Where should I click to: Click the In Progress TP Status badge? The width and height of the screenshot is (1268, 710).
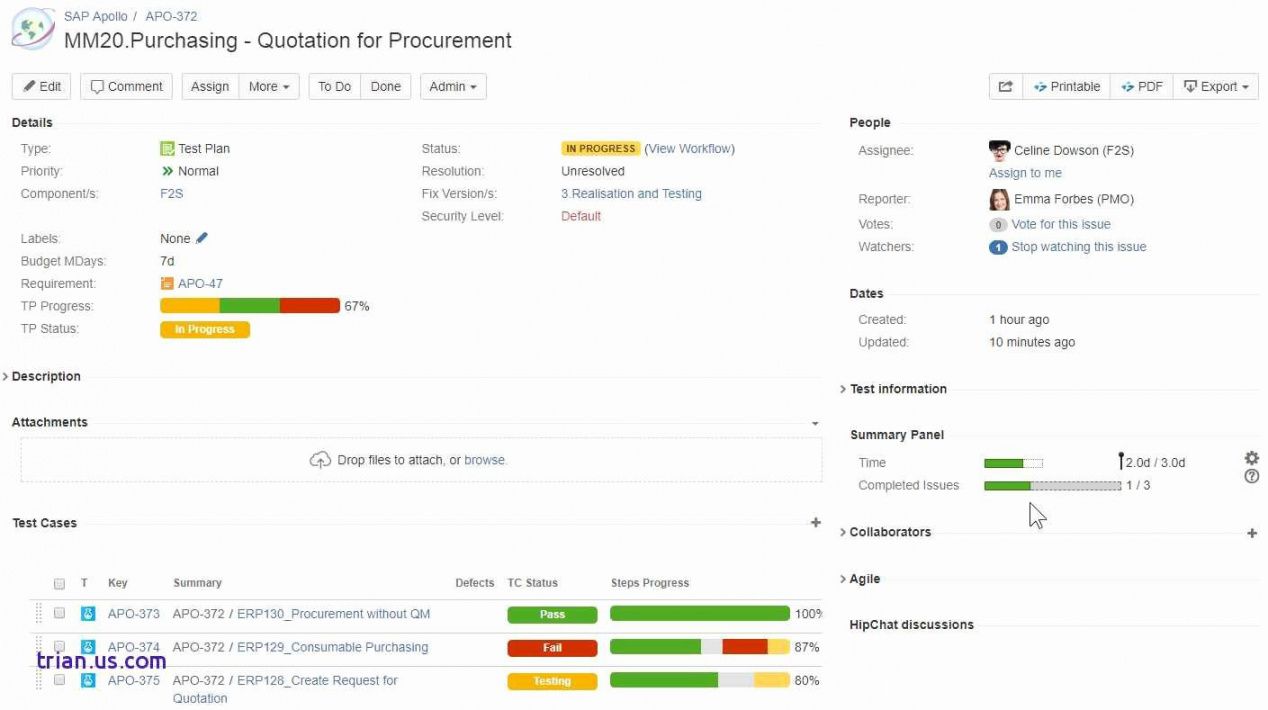pyautogui.click(x=205, y=329)
